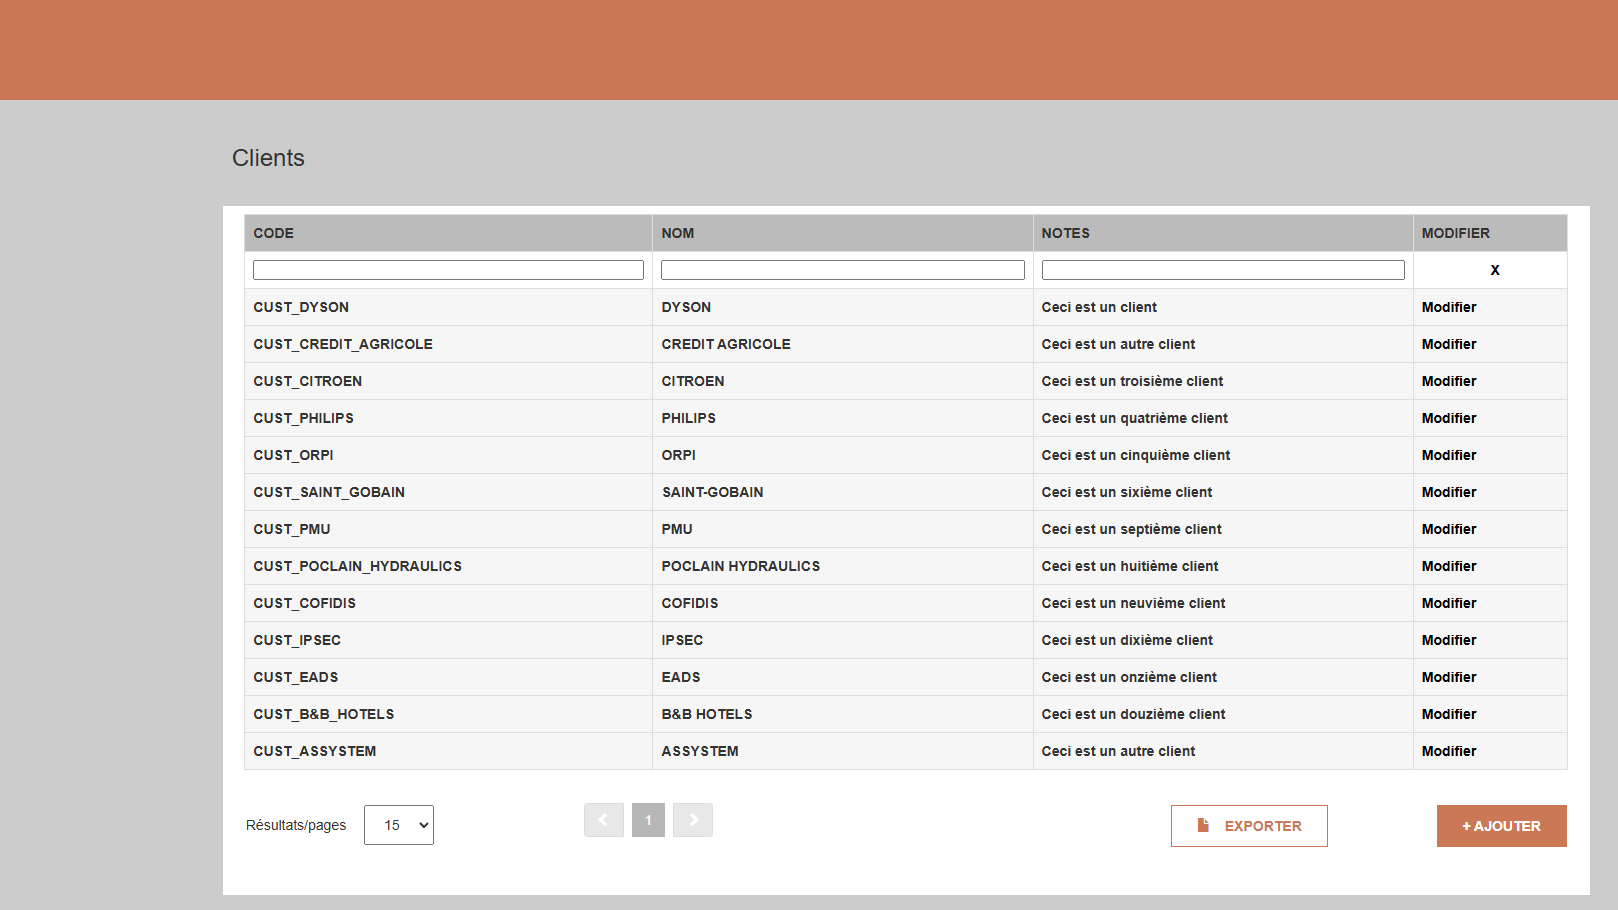Click the DYSON name cell

[x=843, y=307]
